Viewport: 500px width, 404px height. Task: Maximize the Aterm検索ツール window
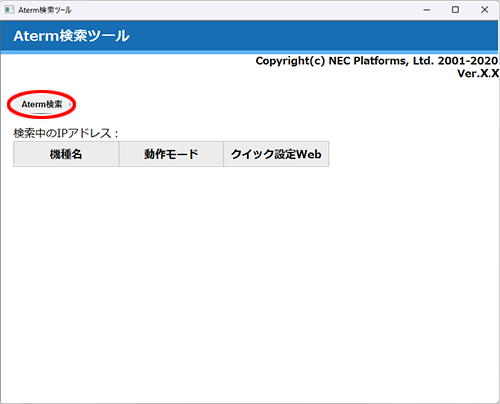tap(455, 10)
